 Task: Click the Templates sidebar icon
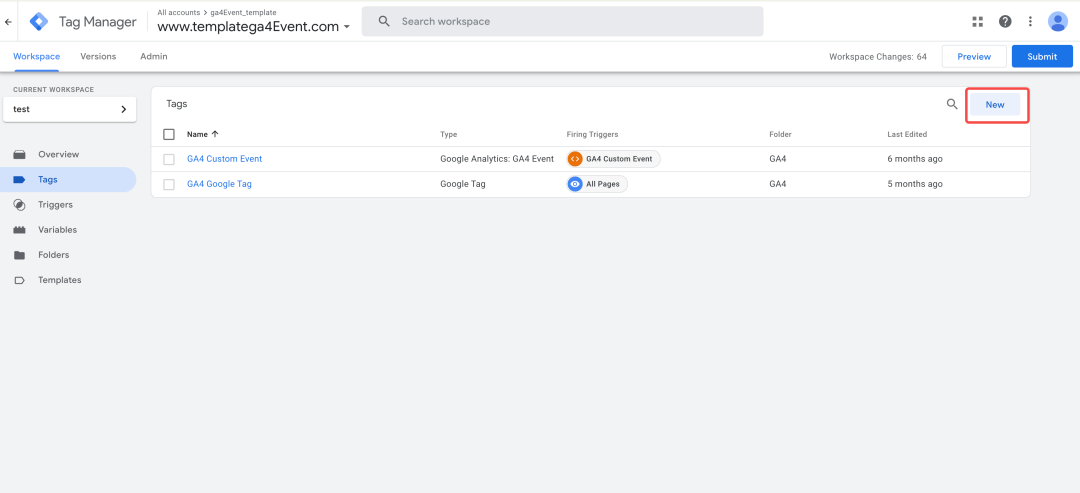click(19, 280)
